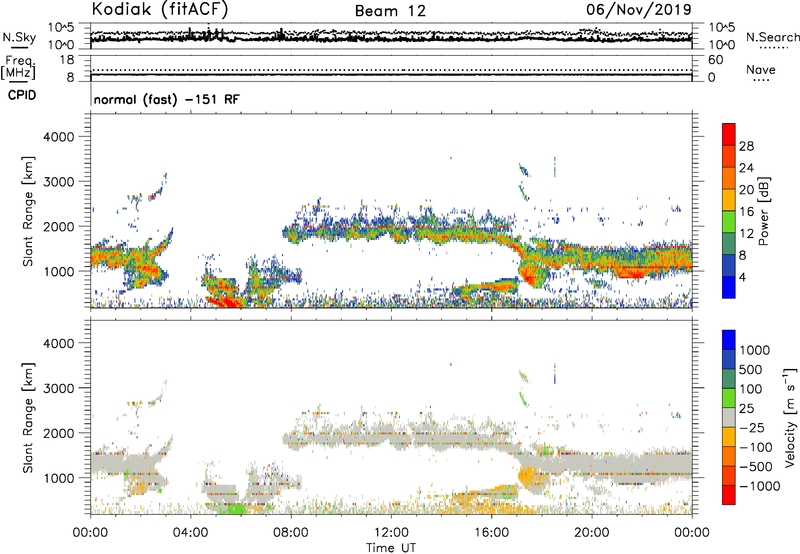Click the '4' power colorbar tick
800x554 pixels.
click(x=742, y=277)
